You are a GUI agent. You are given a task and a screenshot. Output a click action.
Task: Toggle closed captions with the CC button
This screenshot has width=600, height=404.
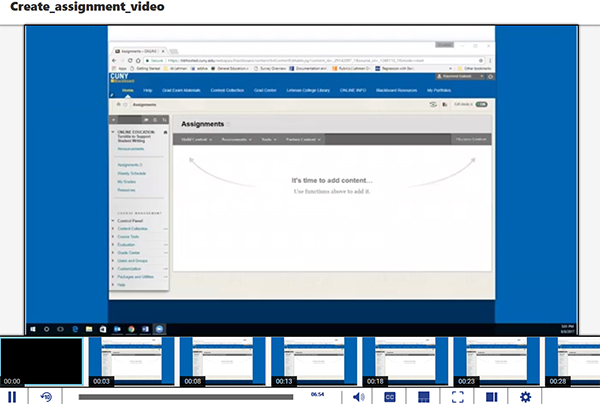(391, 396)
